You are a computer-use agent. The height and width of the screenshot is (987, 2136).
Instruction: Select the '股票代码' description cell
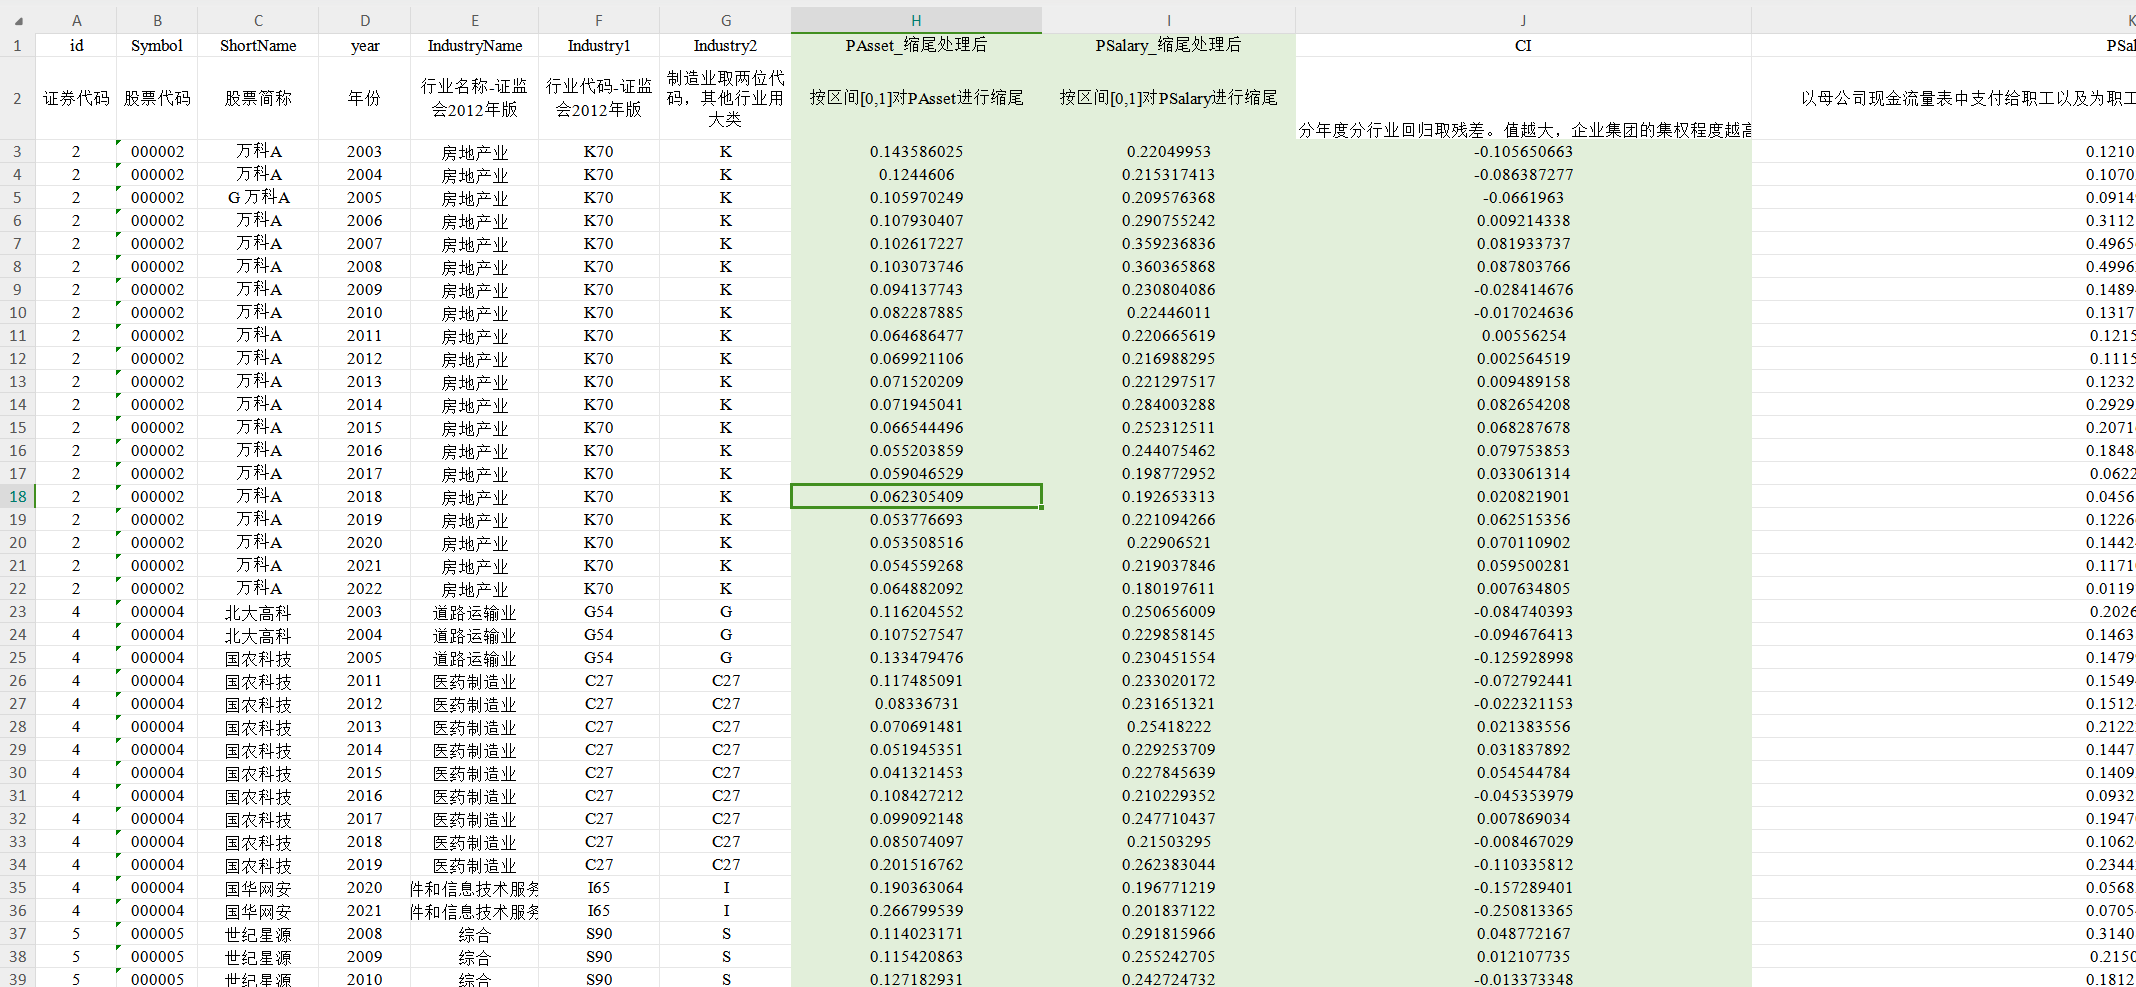[x=157, y=98]
